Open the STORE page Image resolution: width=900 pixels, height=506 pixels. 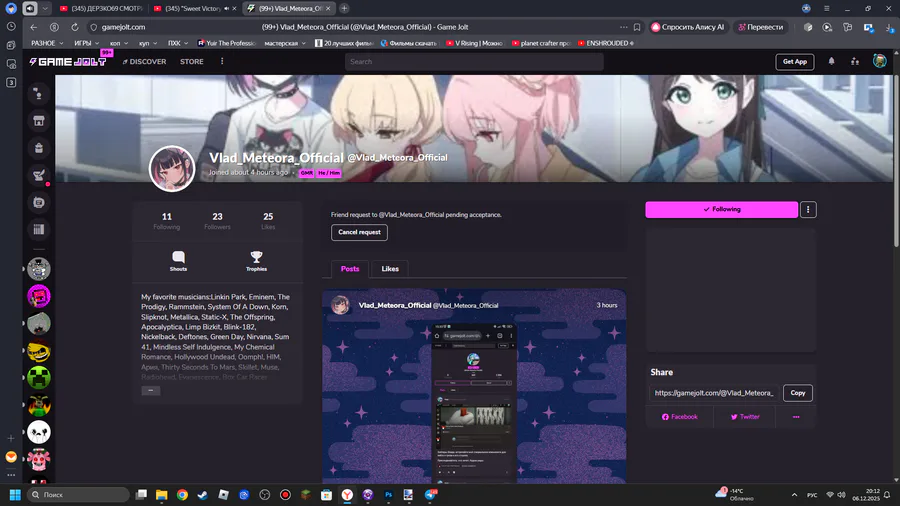coord(192,61)
